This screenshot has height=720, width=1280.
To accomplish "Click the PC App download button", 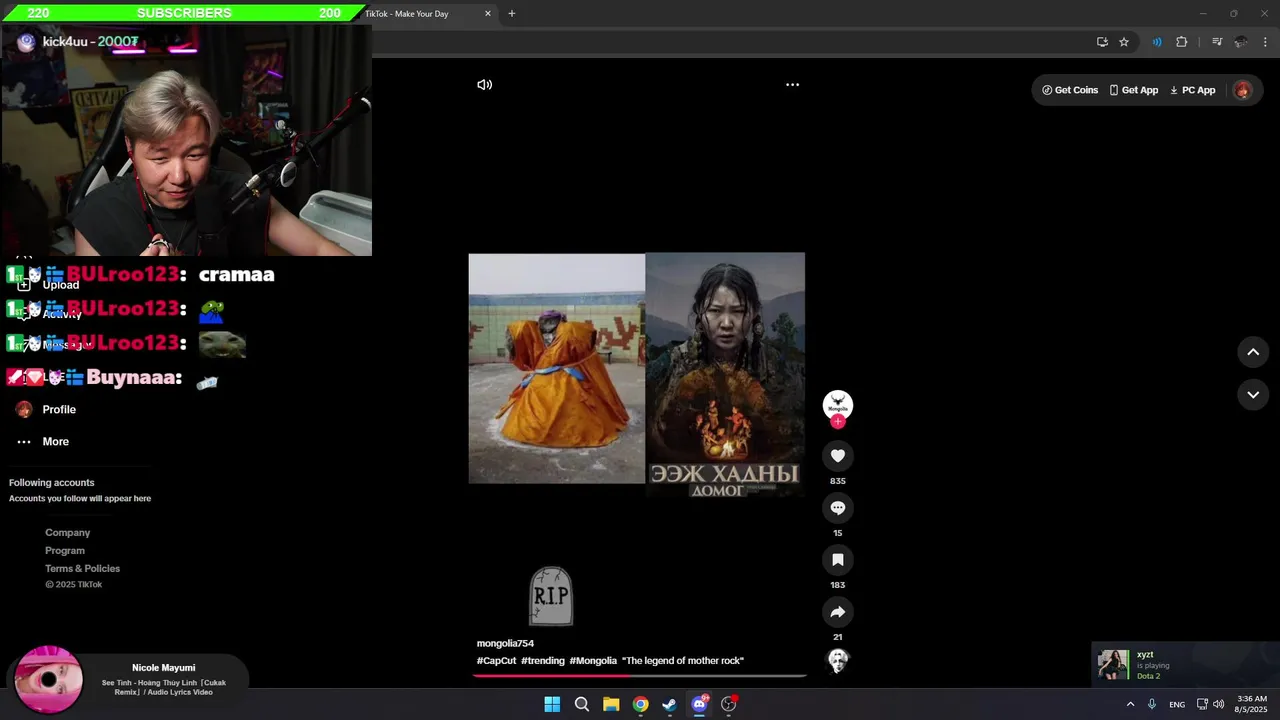I will [x=1192, y=90].
